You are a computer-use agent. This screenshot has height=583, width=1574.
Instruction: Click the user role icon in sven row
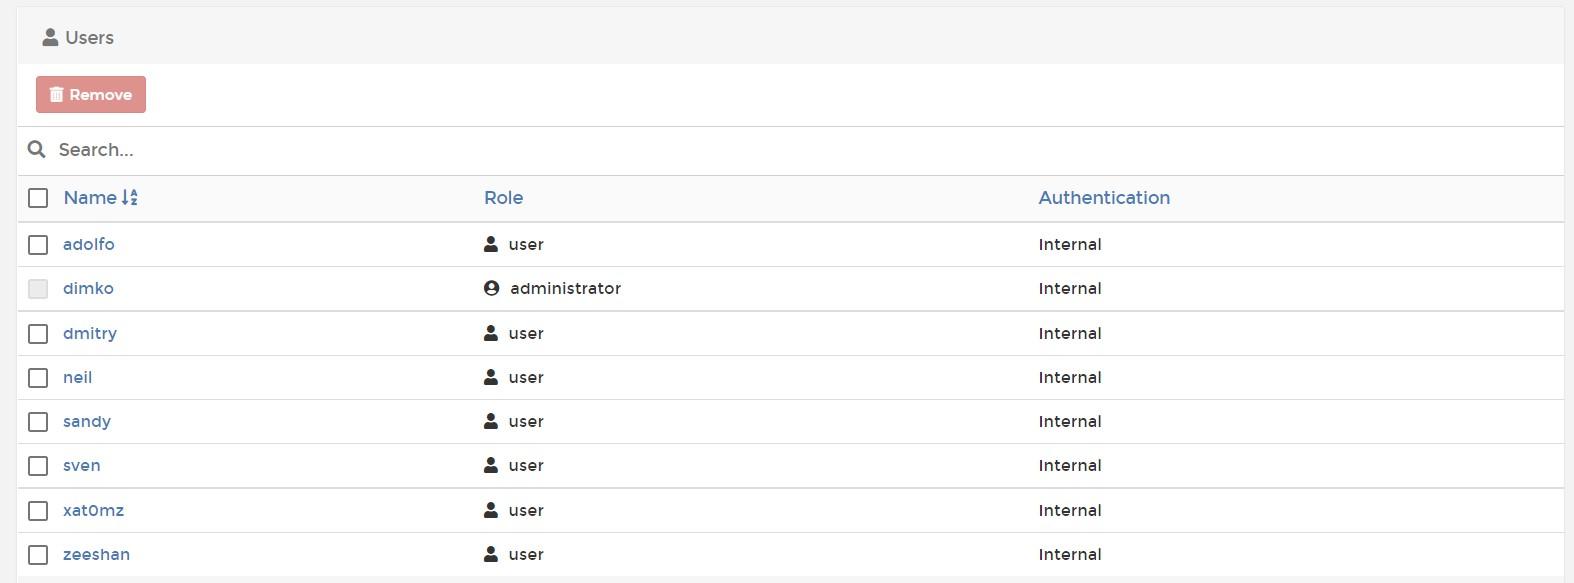point(491,465)
